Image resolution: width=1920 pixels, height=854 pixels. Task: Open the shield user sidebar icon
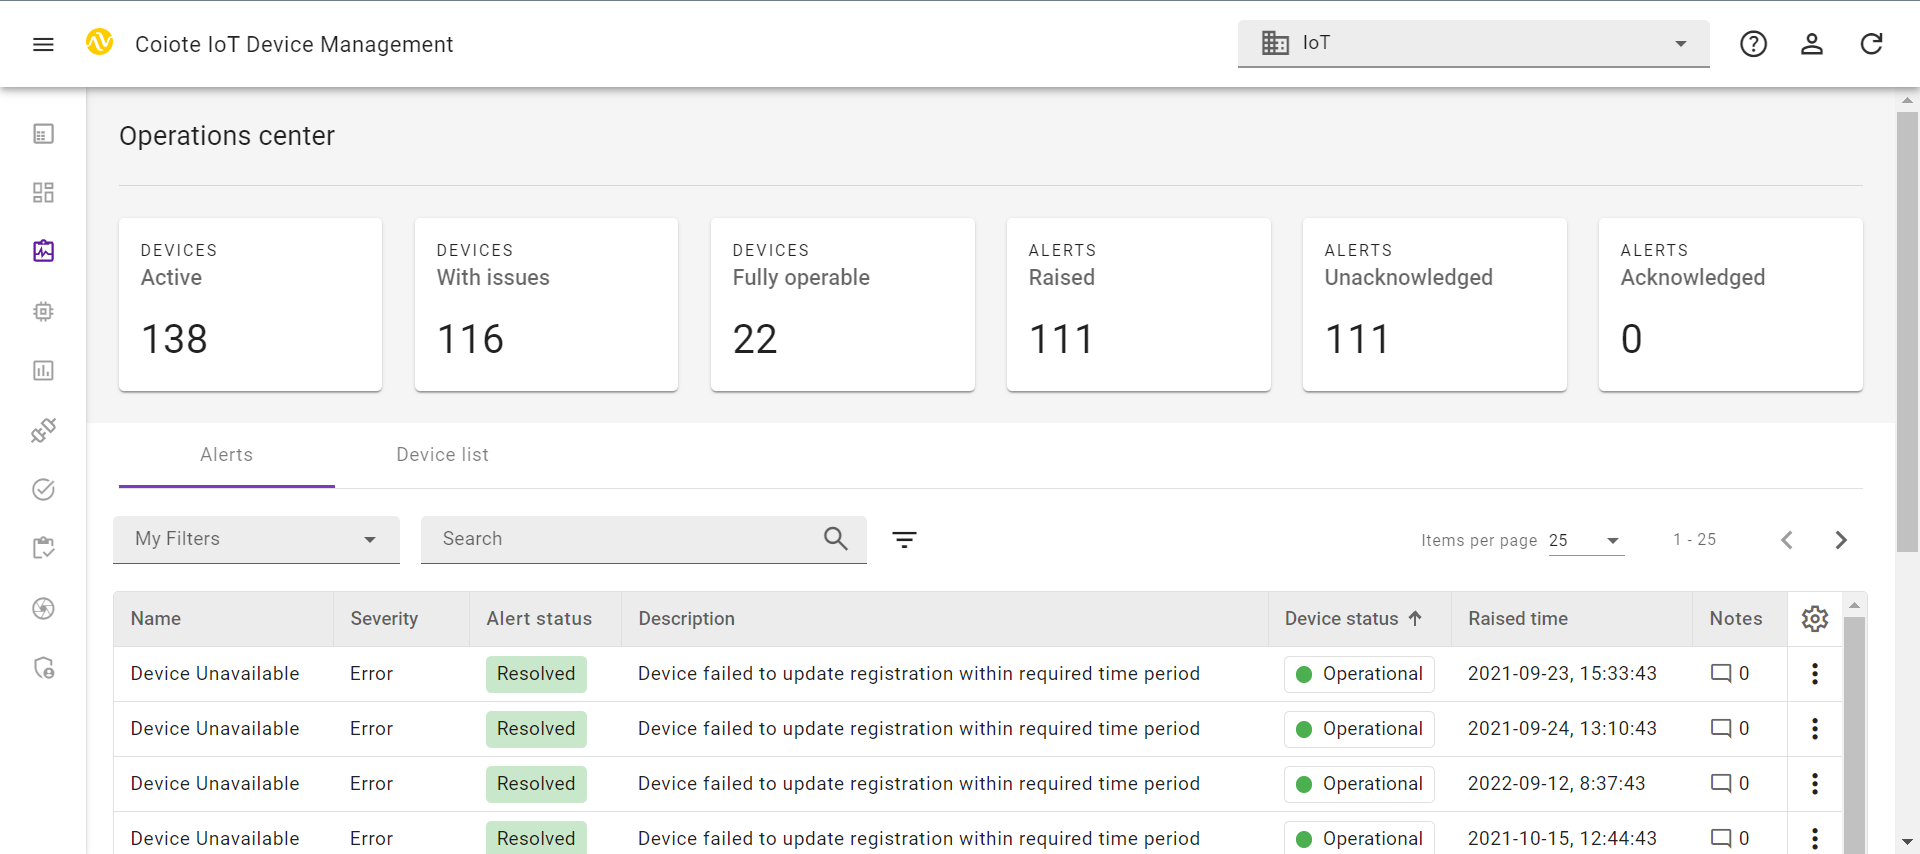coord(43,668)
